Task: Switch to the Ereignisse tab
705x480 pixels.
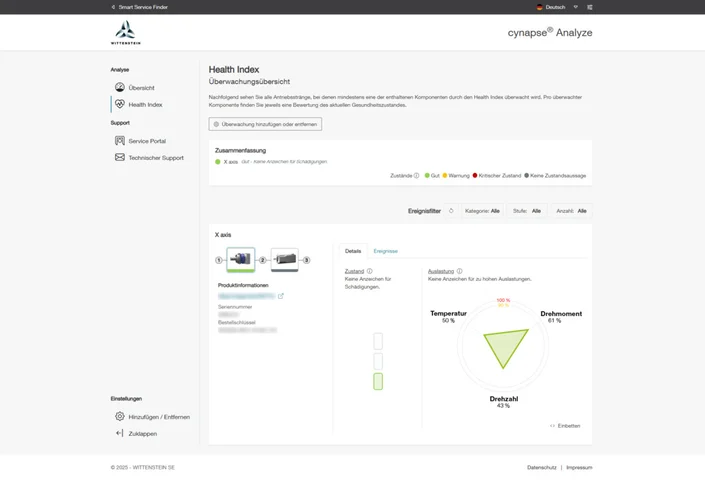Action: 385,251
